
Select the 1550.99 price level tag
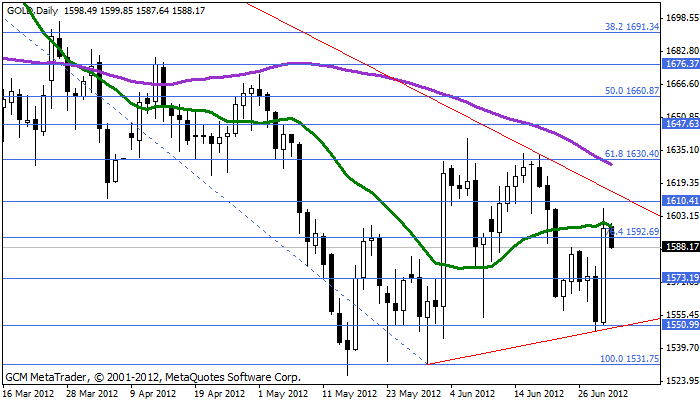[680, 325]
